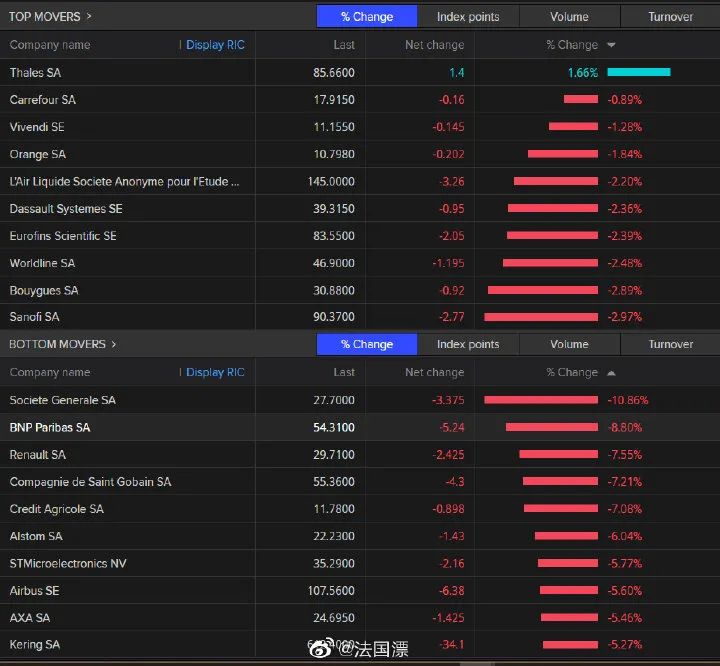Switch Bottom Movers to the Index points tab

click(x=467, y=344)
